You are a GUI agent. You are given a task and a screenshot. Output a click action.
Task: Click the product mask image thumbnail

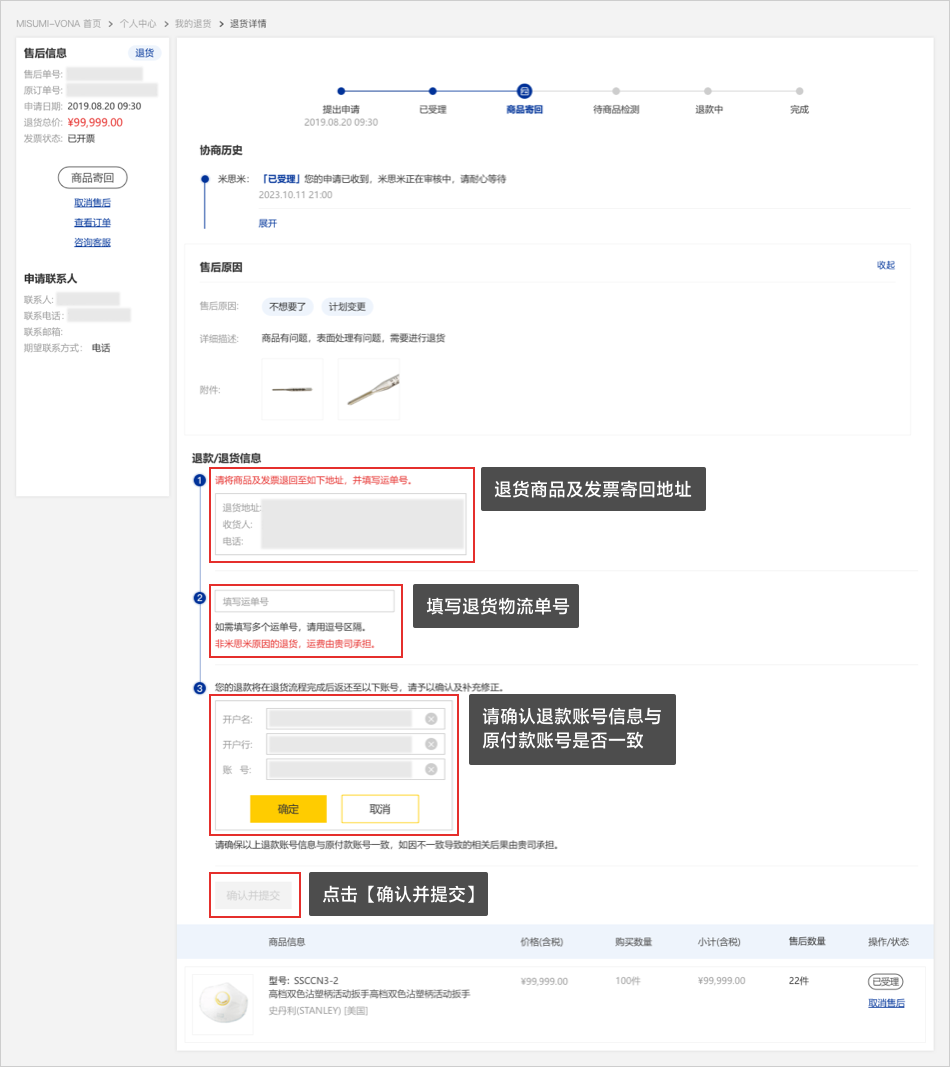(223, 1004)
